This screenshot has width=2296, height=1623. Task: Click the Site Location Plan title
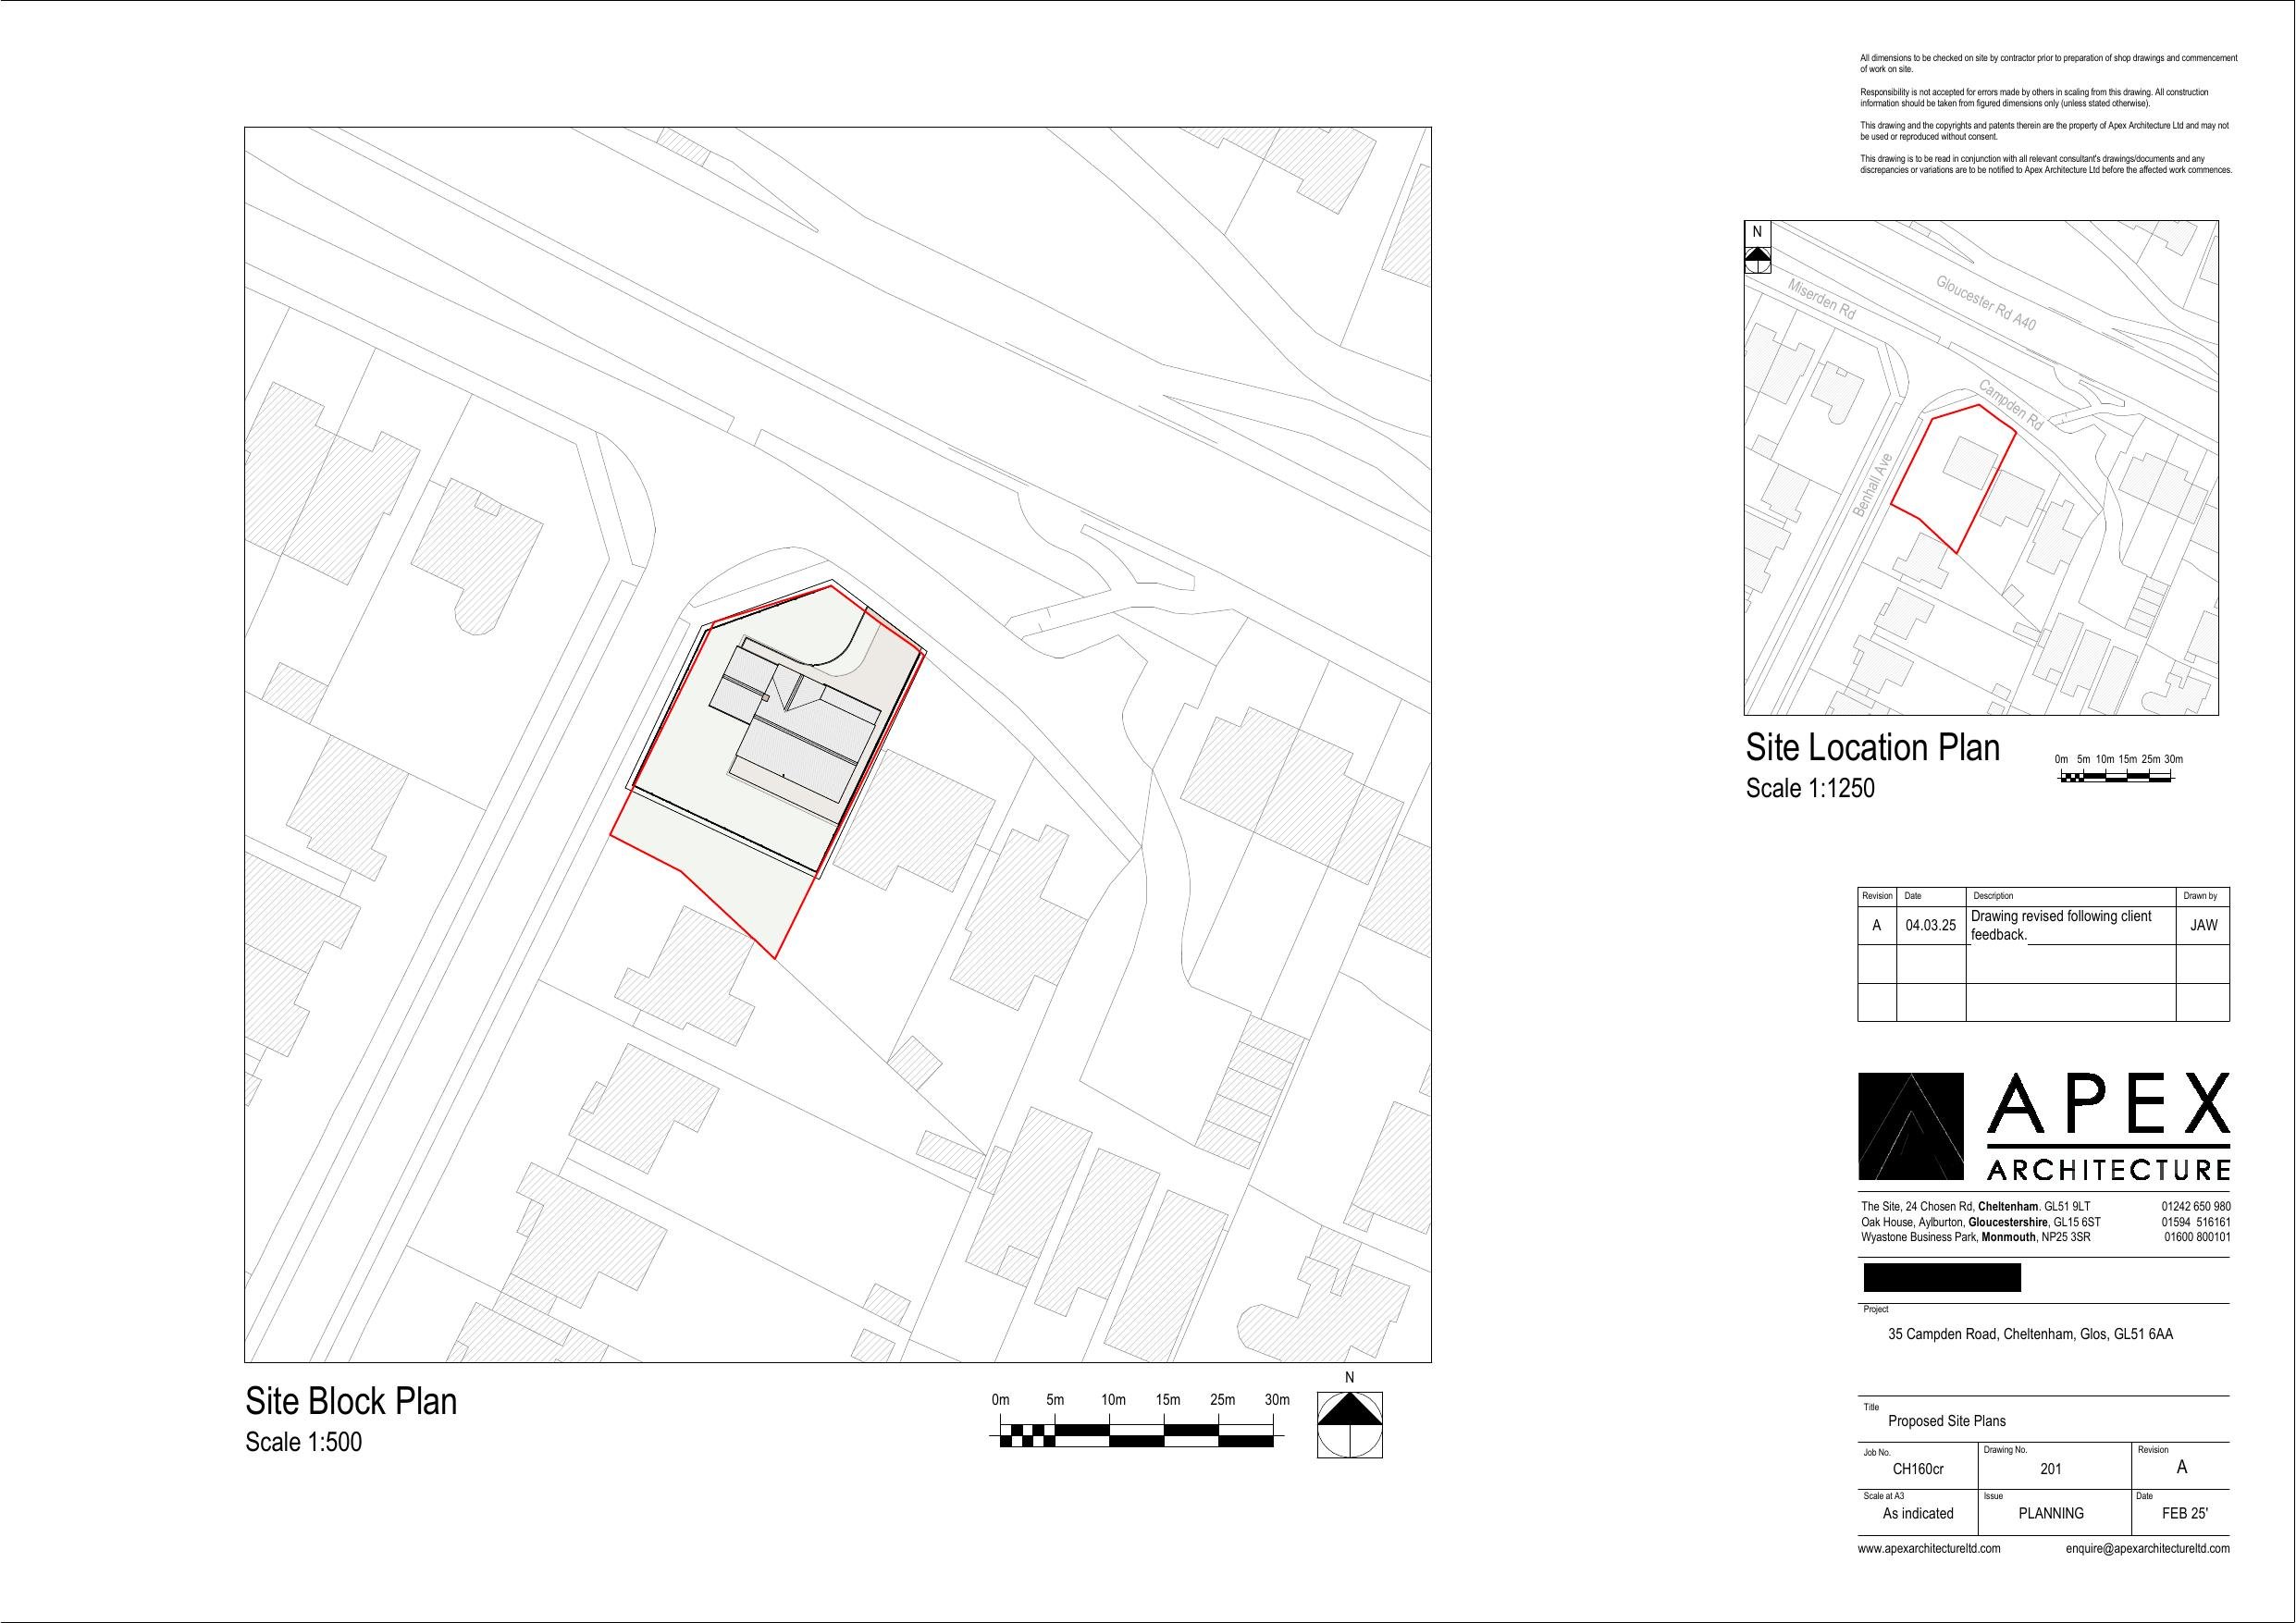pos(1872,747)
